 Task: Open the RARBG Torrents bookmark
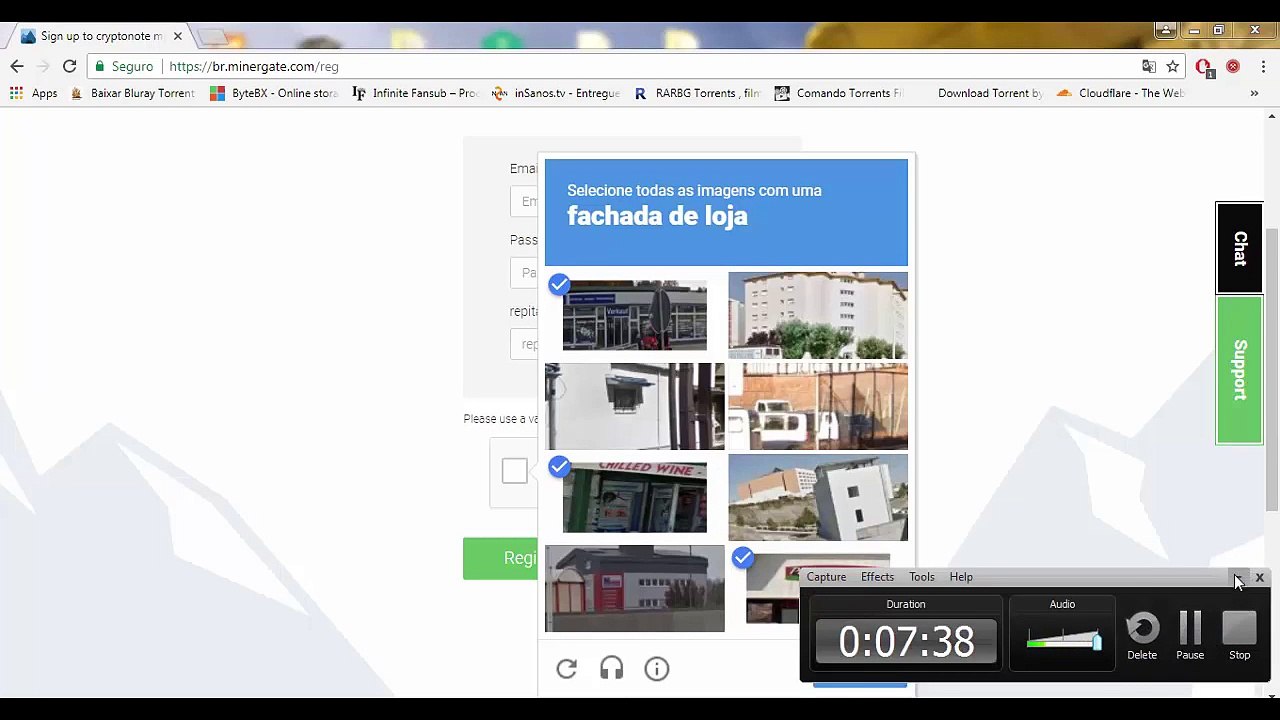(697, 93)
